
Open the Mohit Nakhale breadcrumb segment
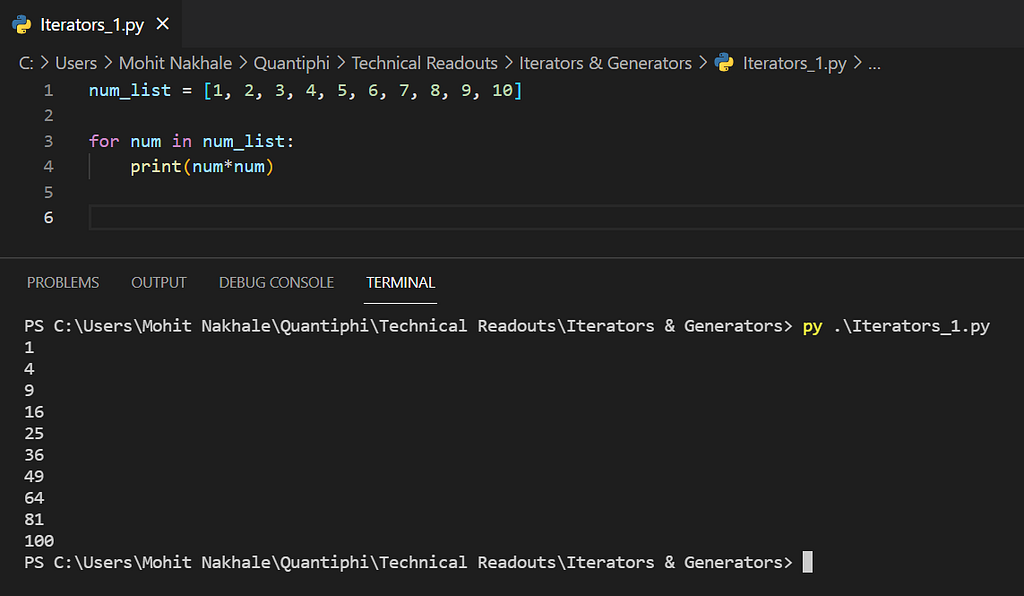pyautogui.click(x=175, y=63)
